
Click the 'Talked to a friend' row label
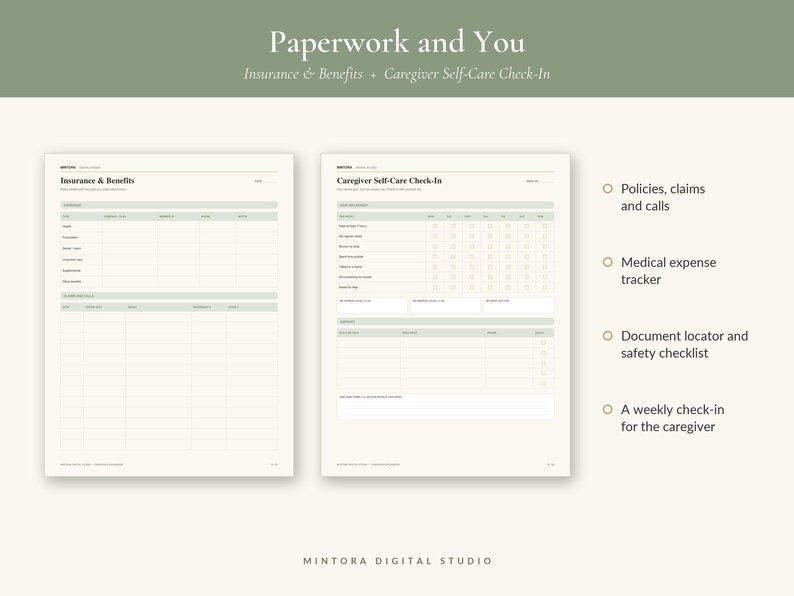(x=350, y=267)
